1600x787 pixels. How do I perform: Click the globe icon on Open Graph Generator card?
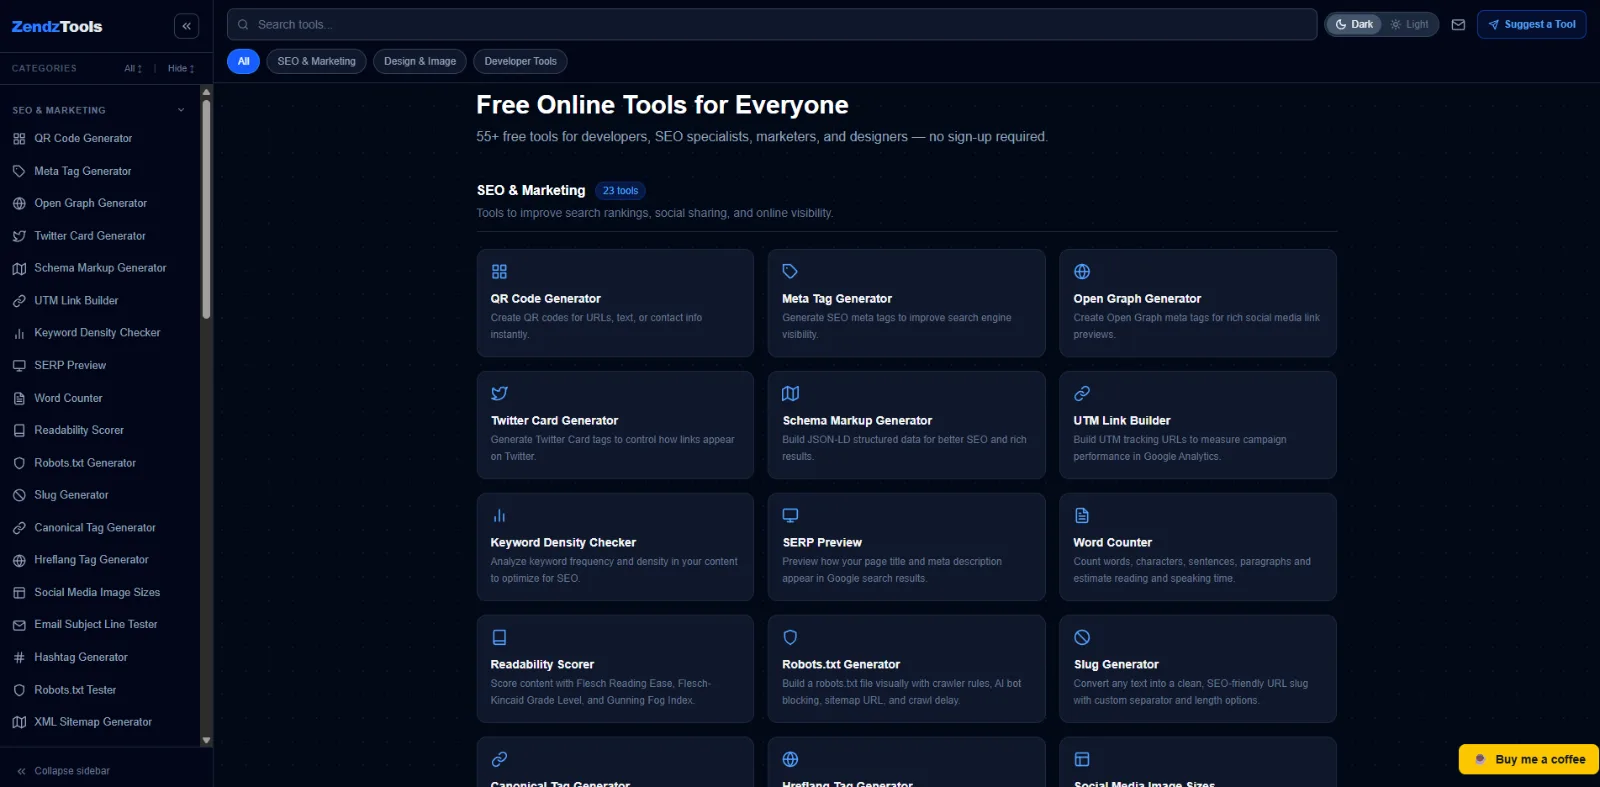(1082, 271)
